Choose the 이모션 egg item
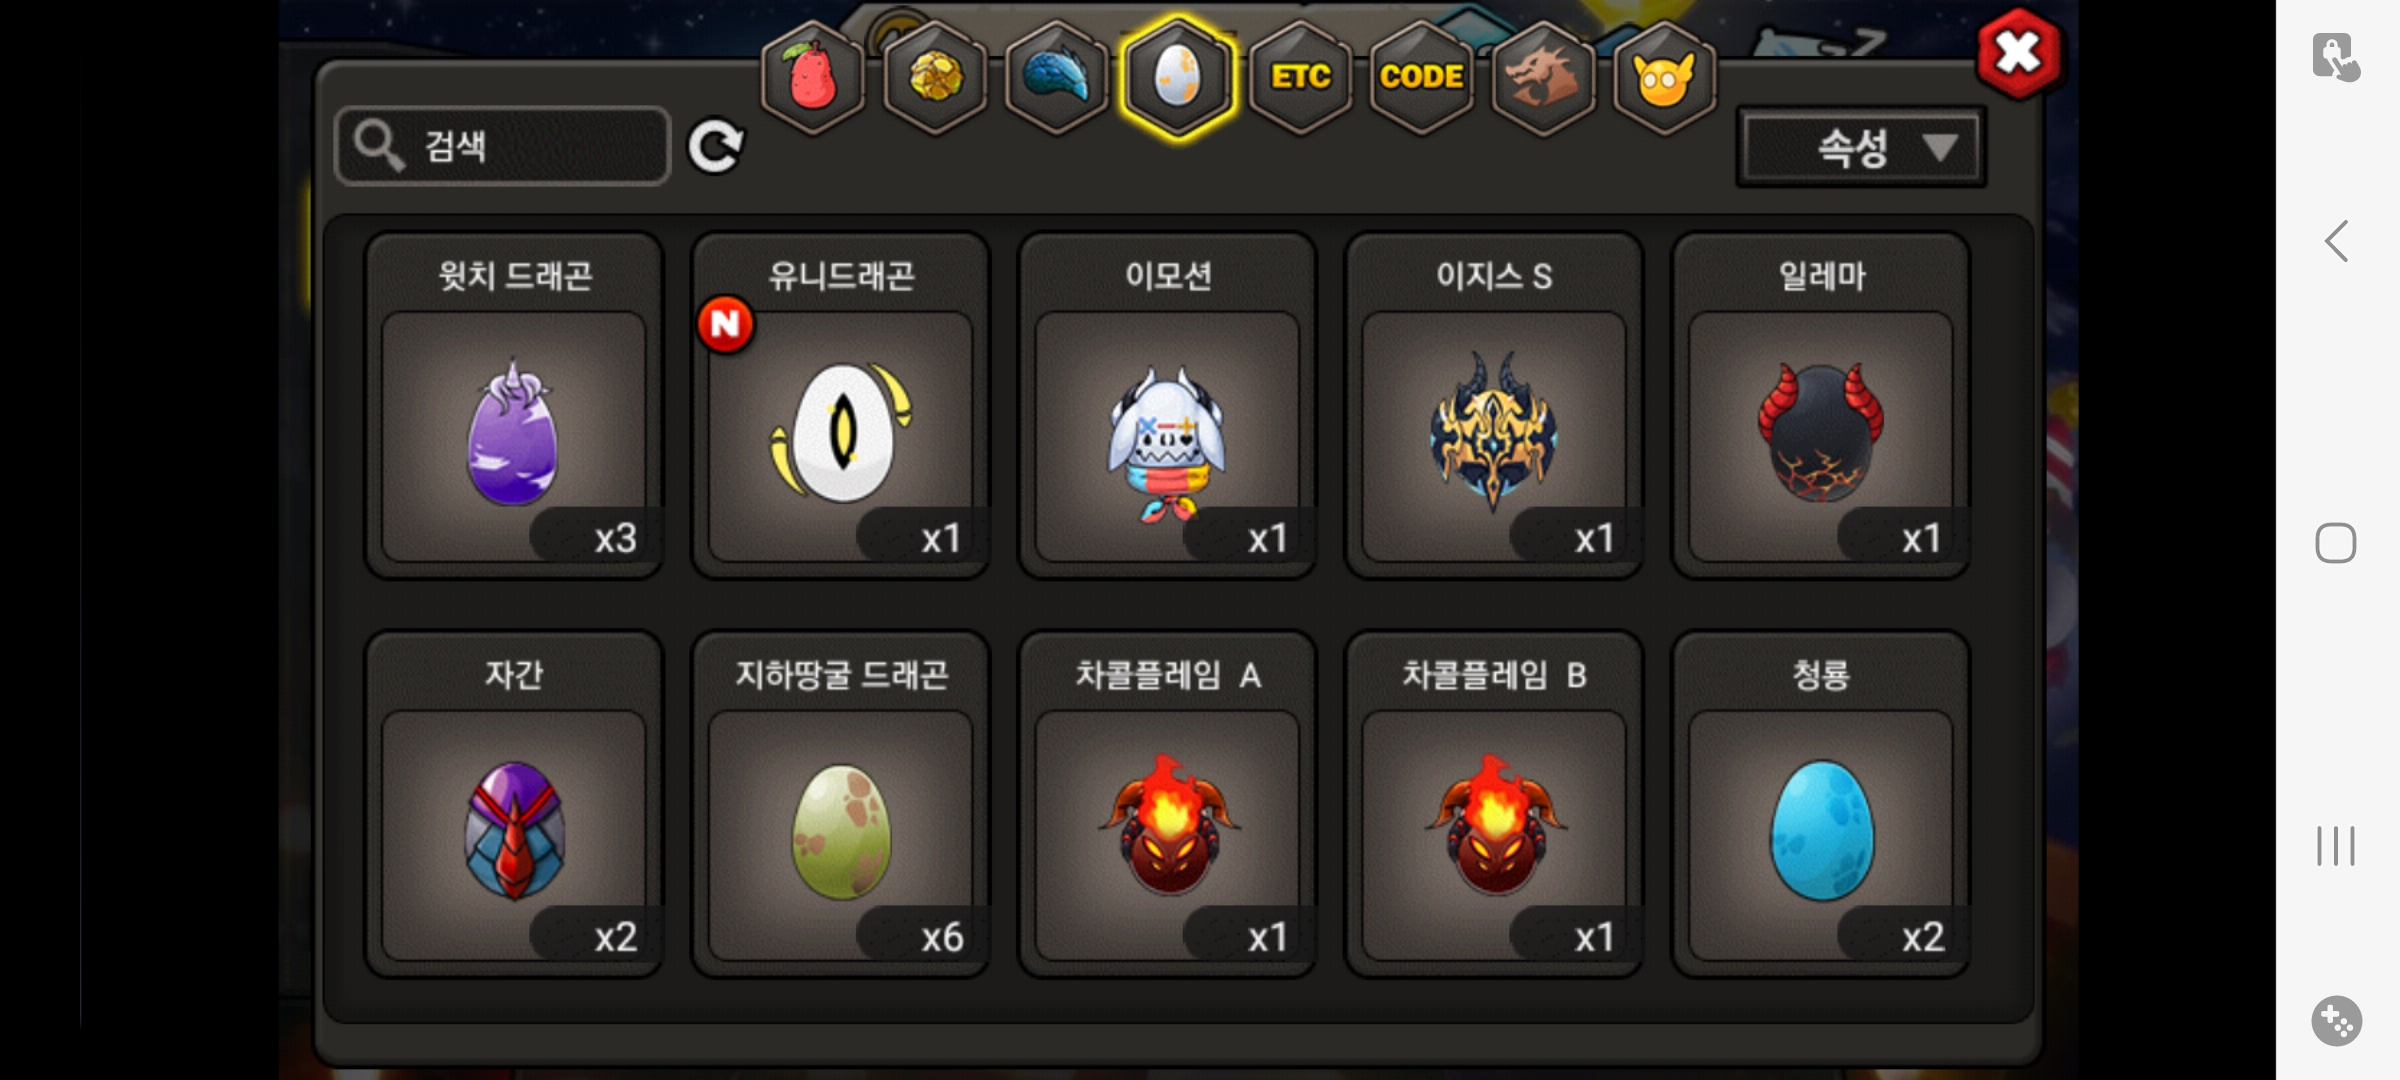2400x1080 pixels. coord(1168,406)
